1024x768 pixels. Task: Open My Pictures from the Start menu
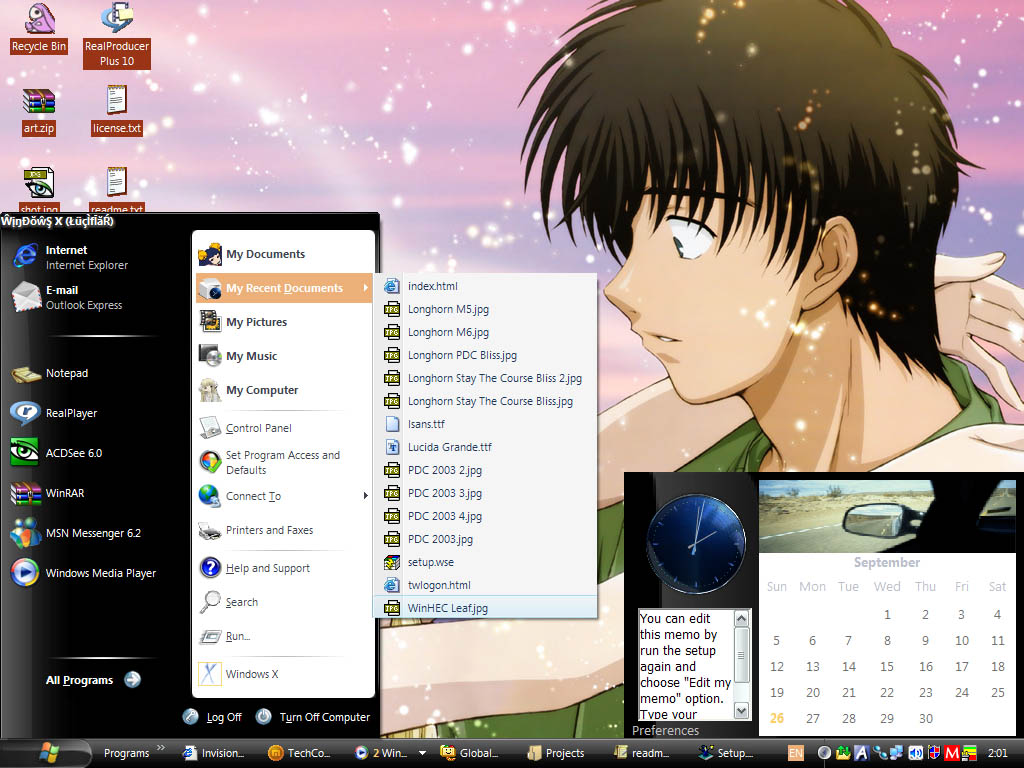[x=283, y=322]
